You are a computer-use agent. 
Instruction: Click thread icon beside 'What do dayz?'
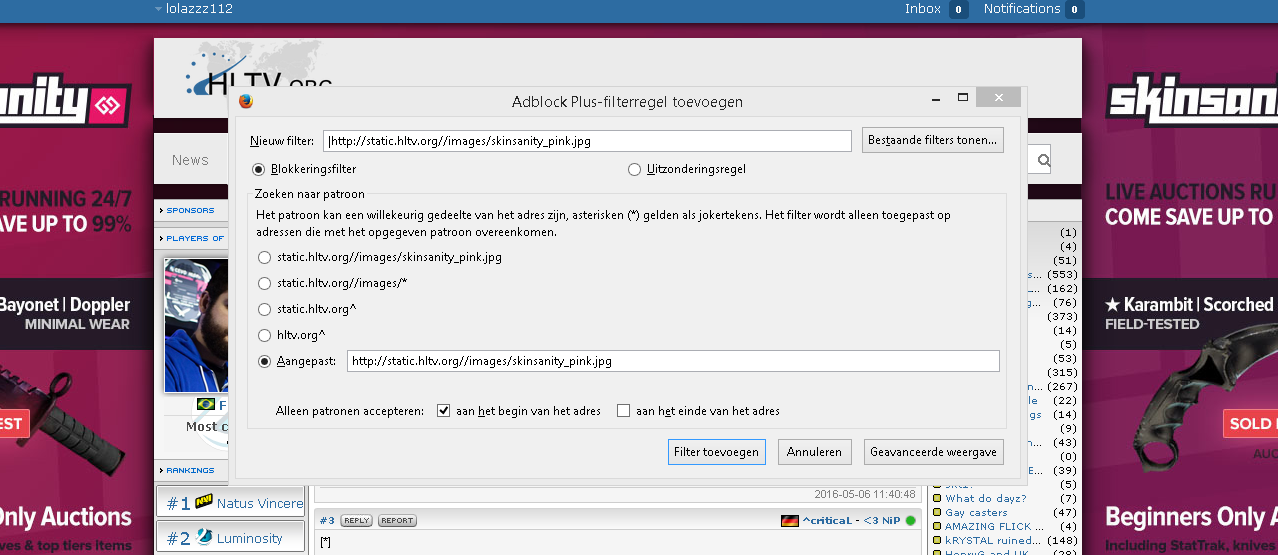(x=936, y=499)
